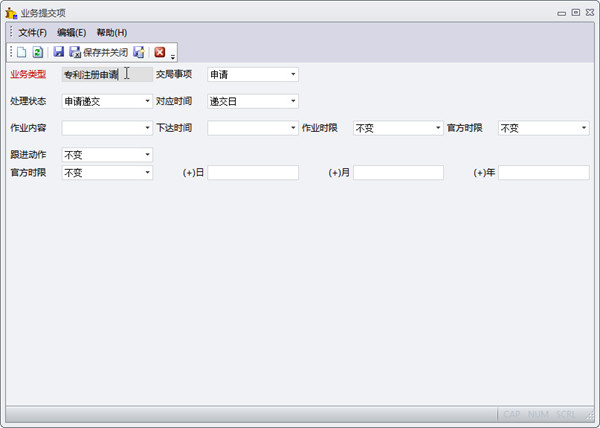
Task: Click the (+)日 input field
Action: pos(253,173)
